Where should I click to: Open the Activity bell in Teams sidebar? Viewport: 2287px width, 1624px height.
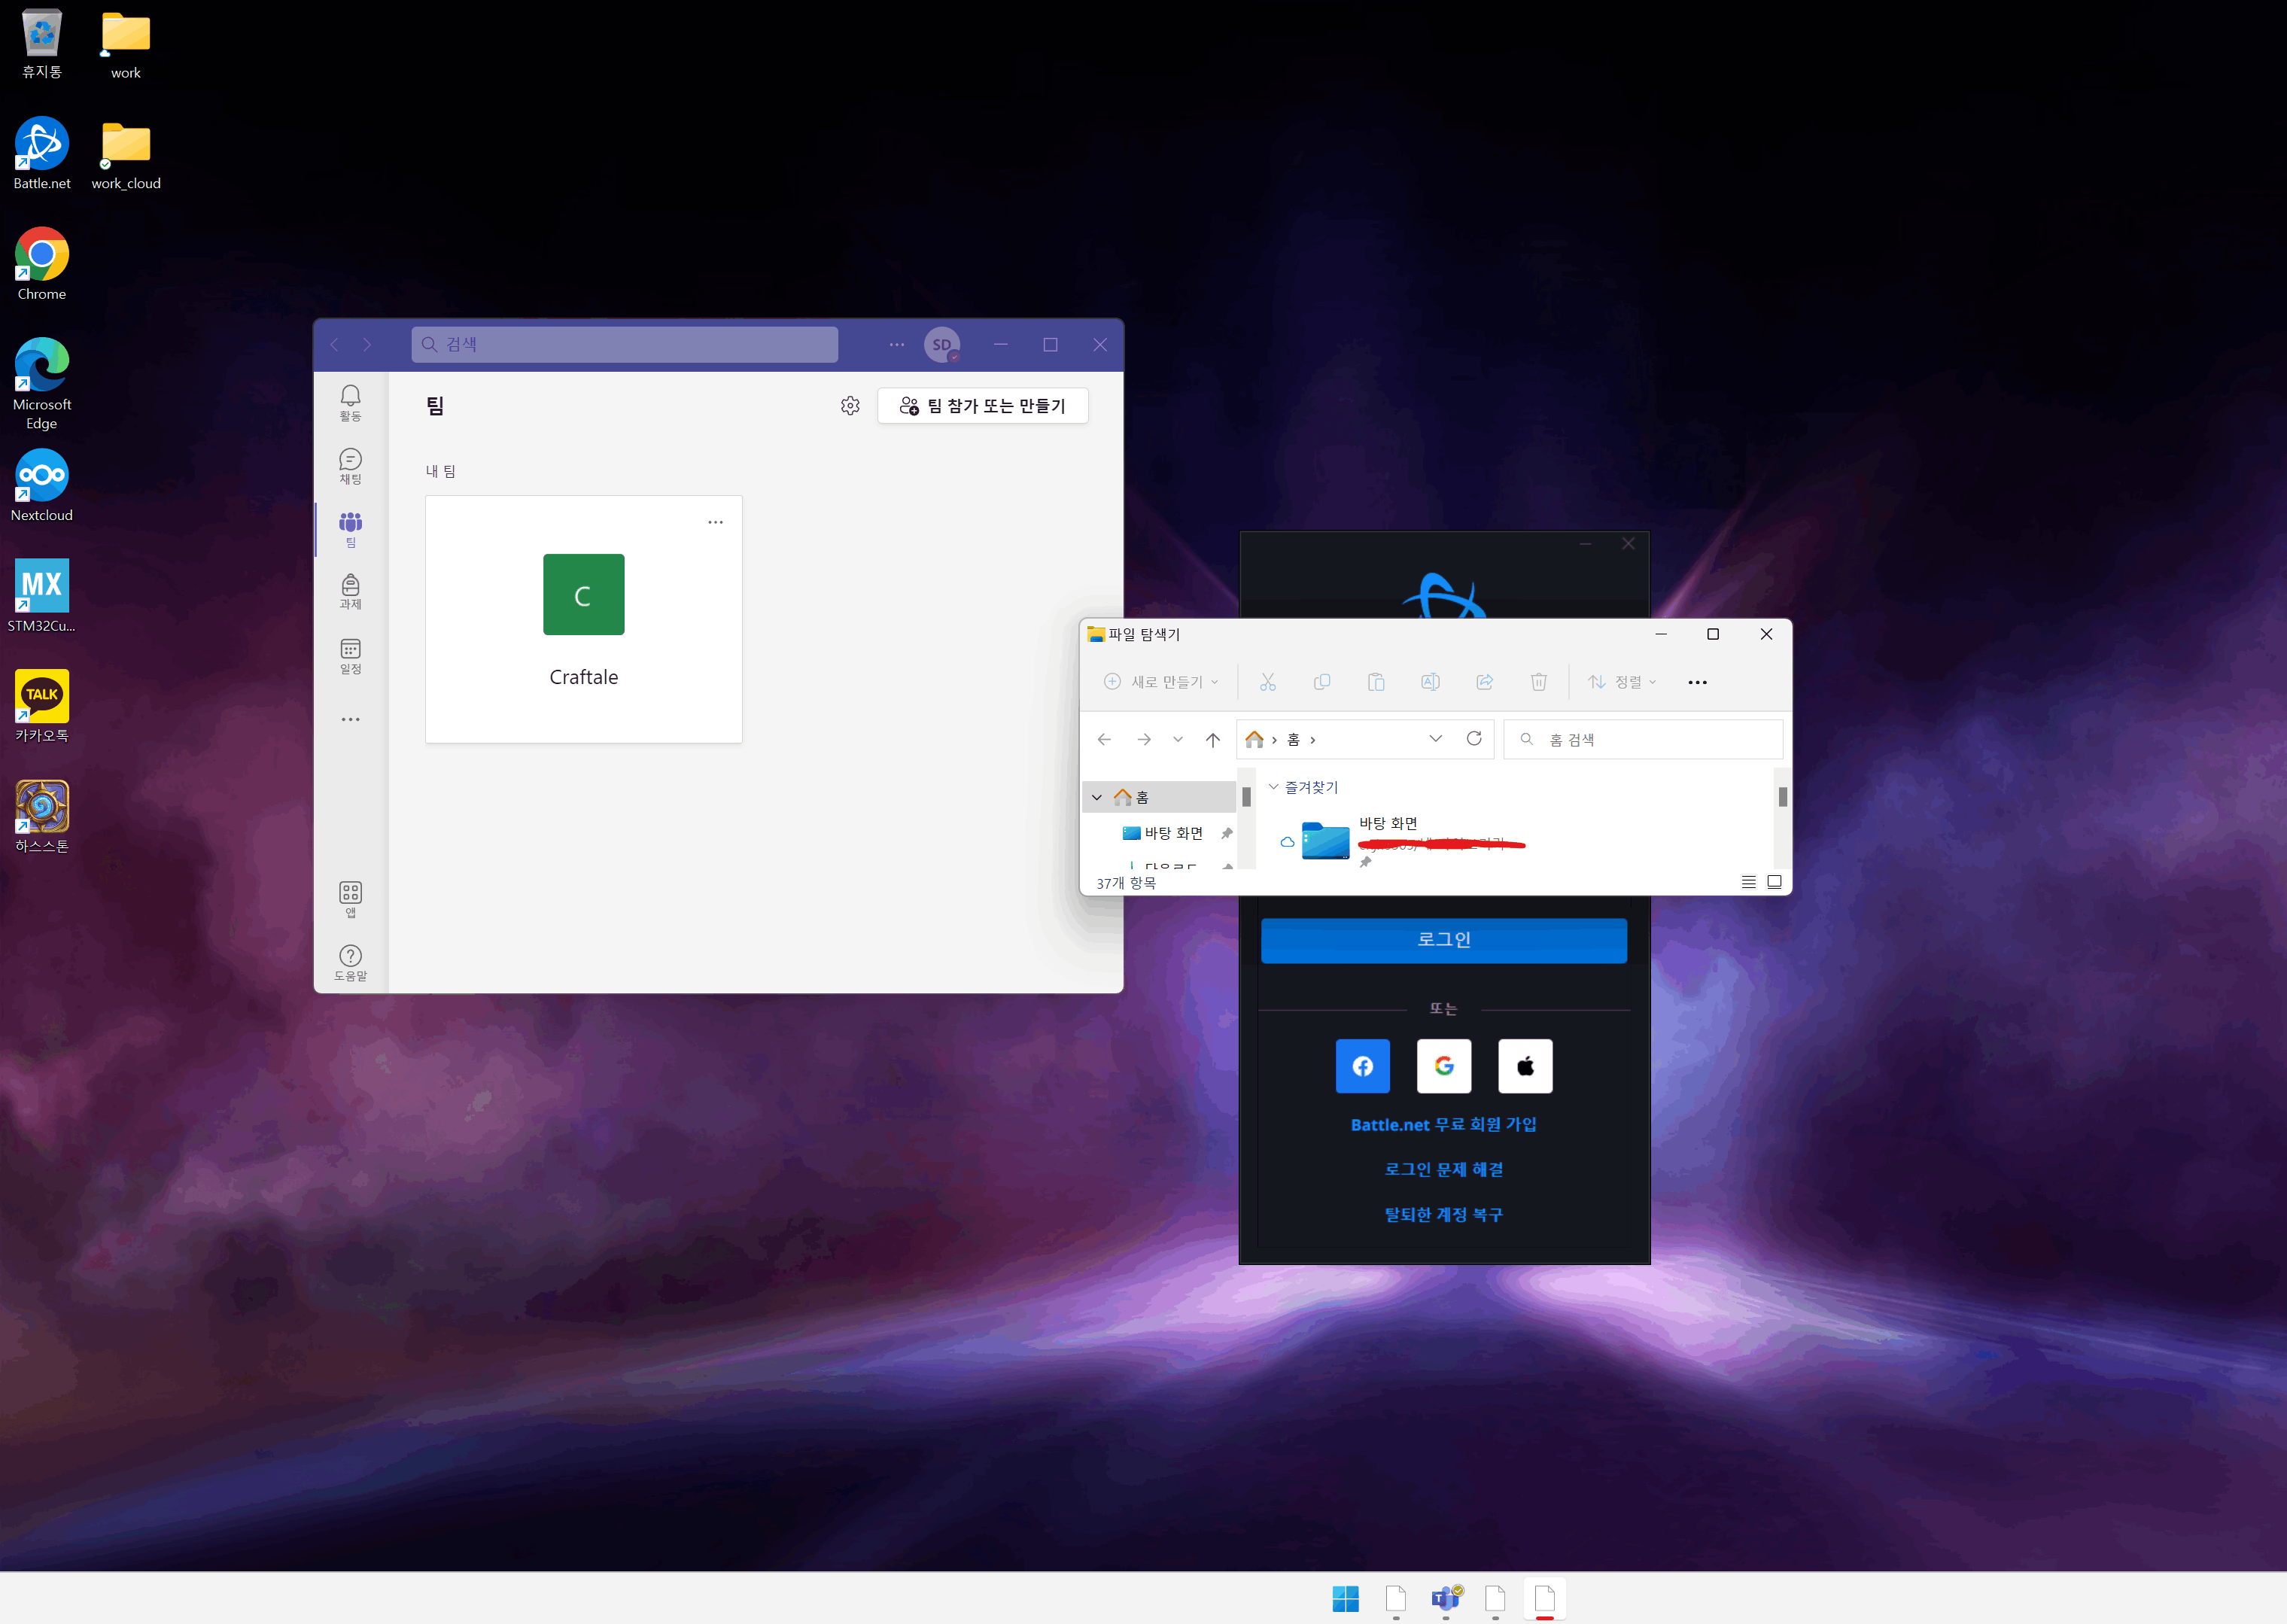pos(350,402)
